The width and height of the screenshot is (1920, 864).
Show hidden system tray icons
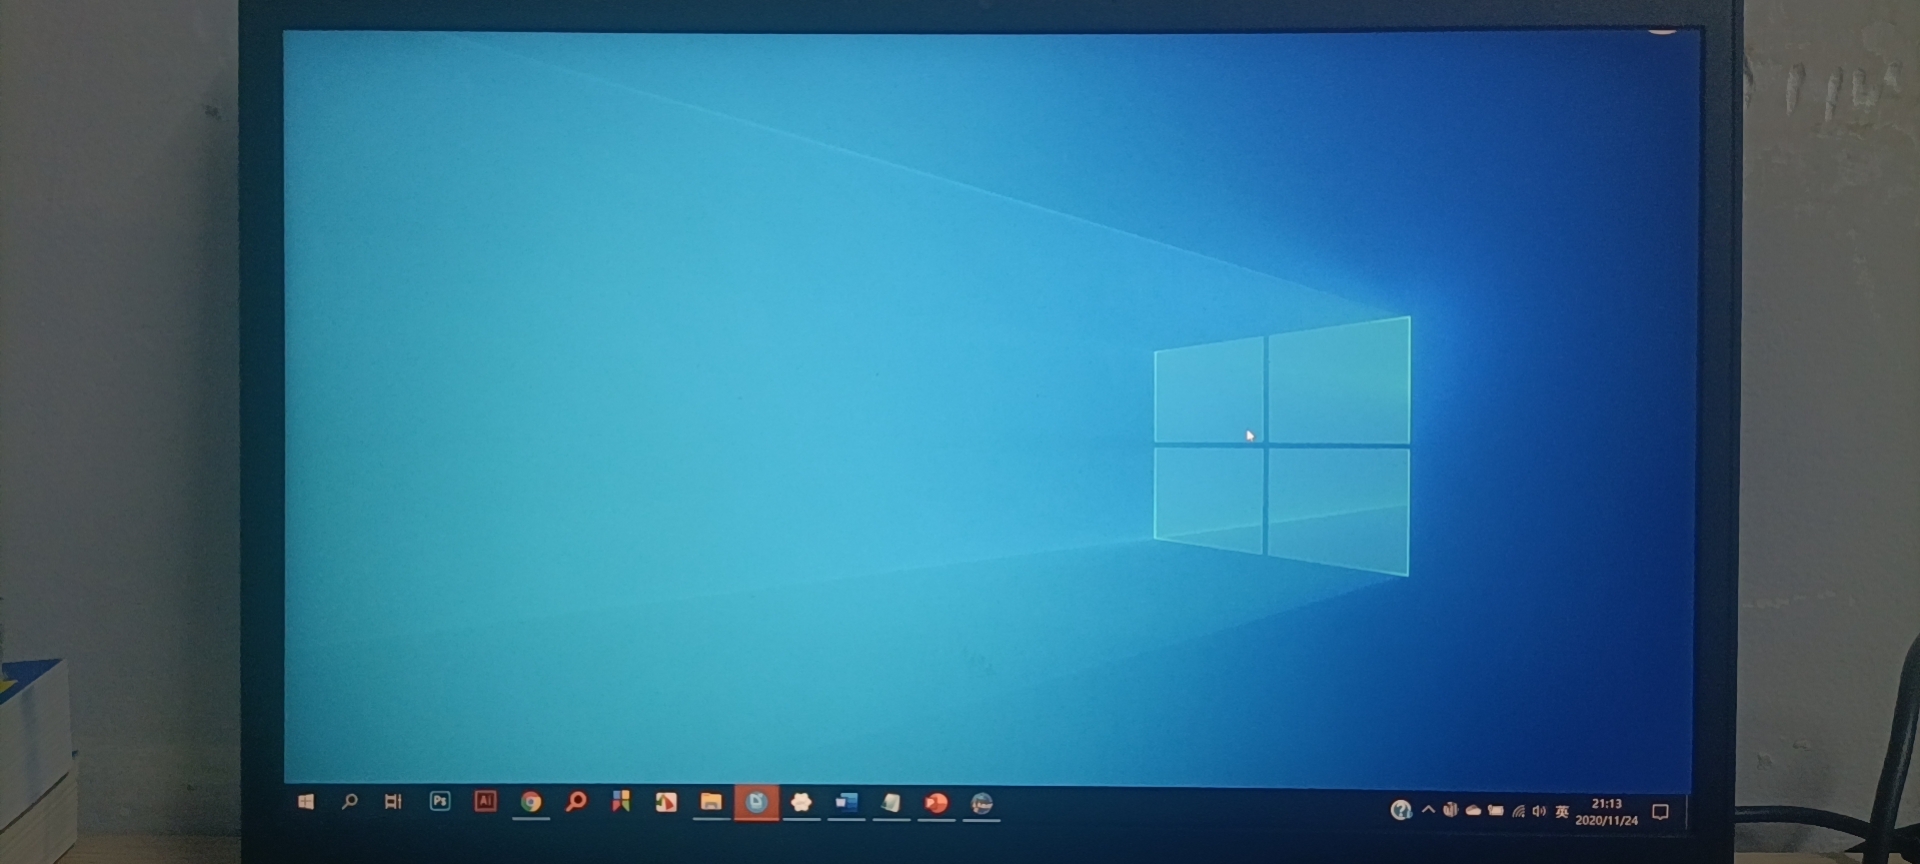[1428, 810]
